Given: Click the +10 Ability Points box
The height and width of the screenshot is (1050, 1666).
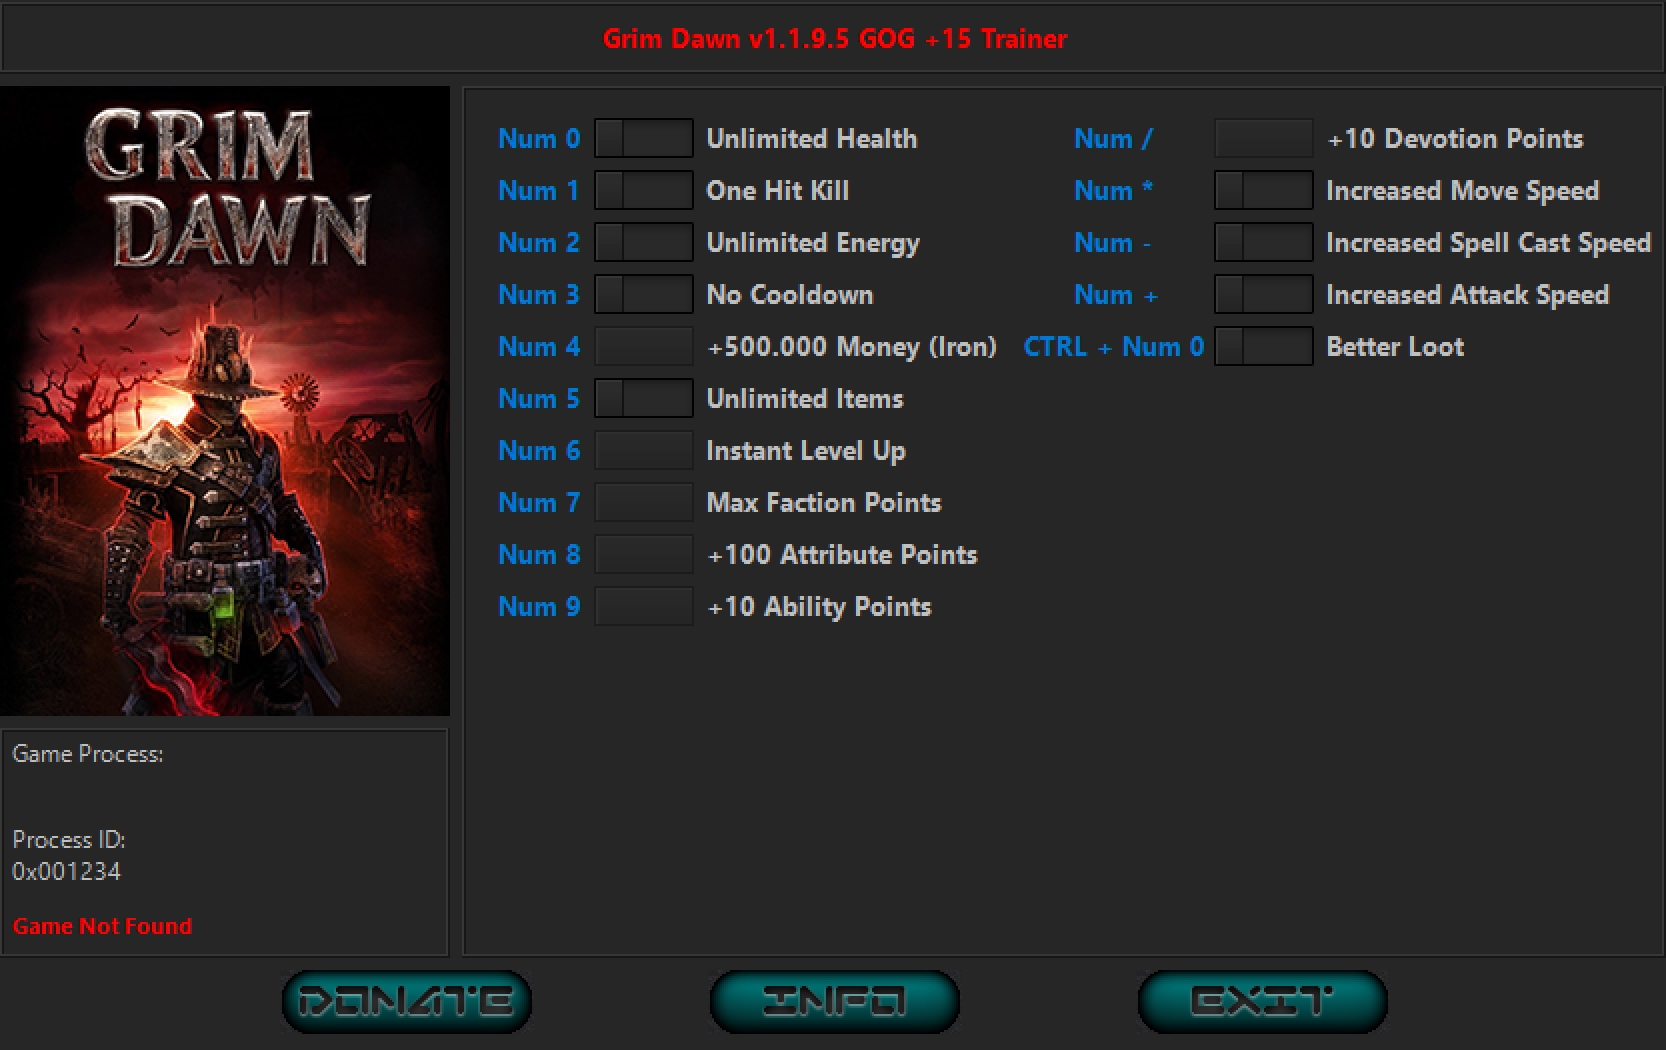Looking at the screenshot, I should click(644, 606).
